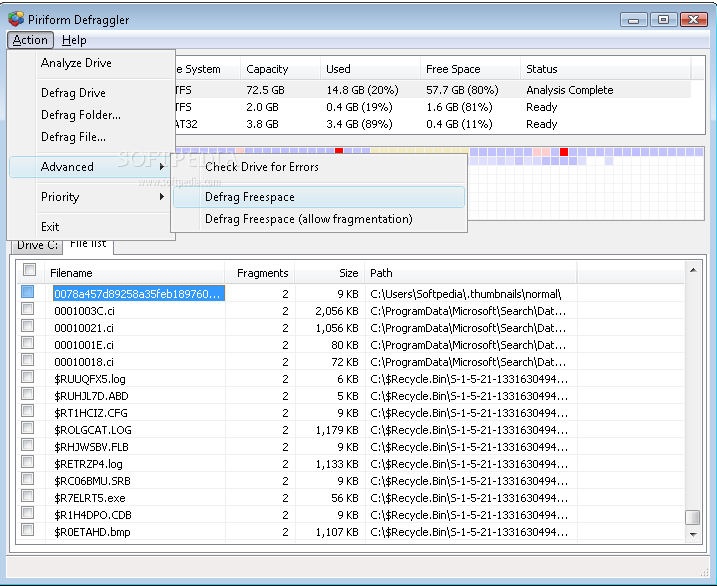Click the bright red block near the right of the drive map
This screenshot has width=717, height=586.
[x=564, y=152]
